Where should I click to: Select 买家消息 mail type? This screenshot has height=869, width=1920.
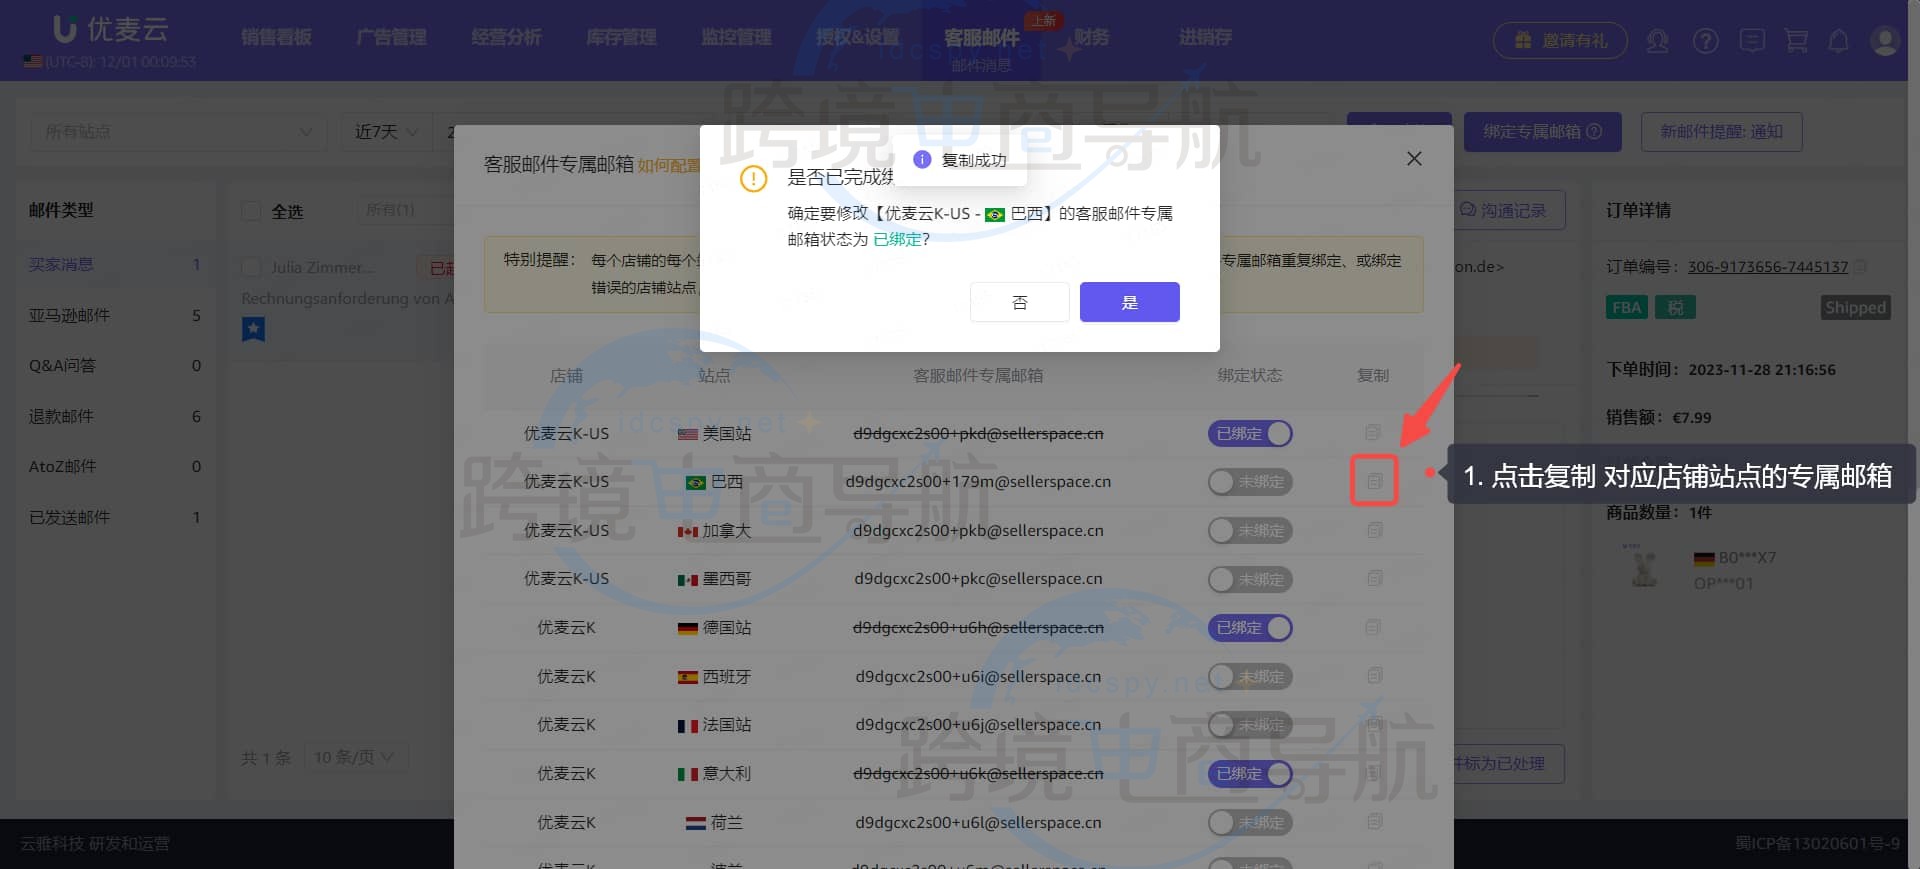114,264
